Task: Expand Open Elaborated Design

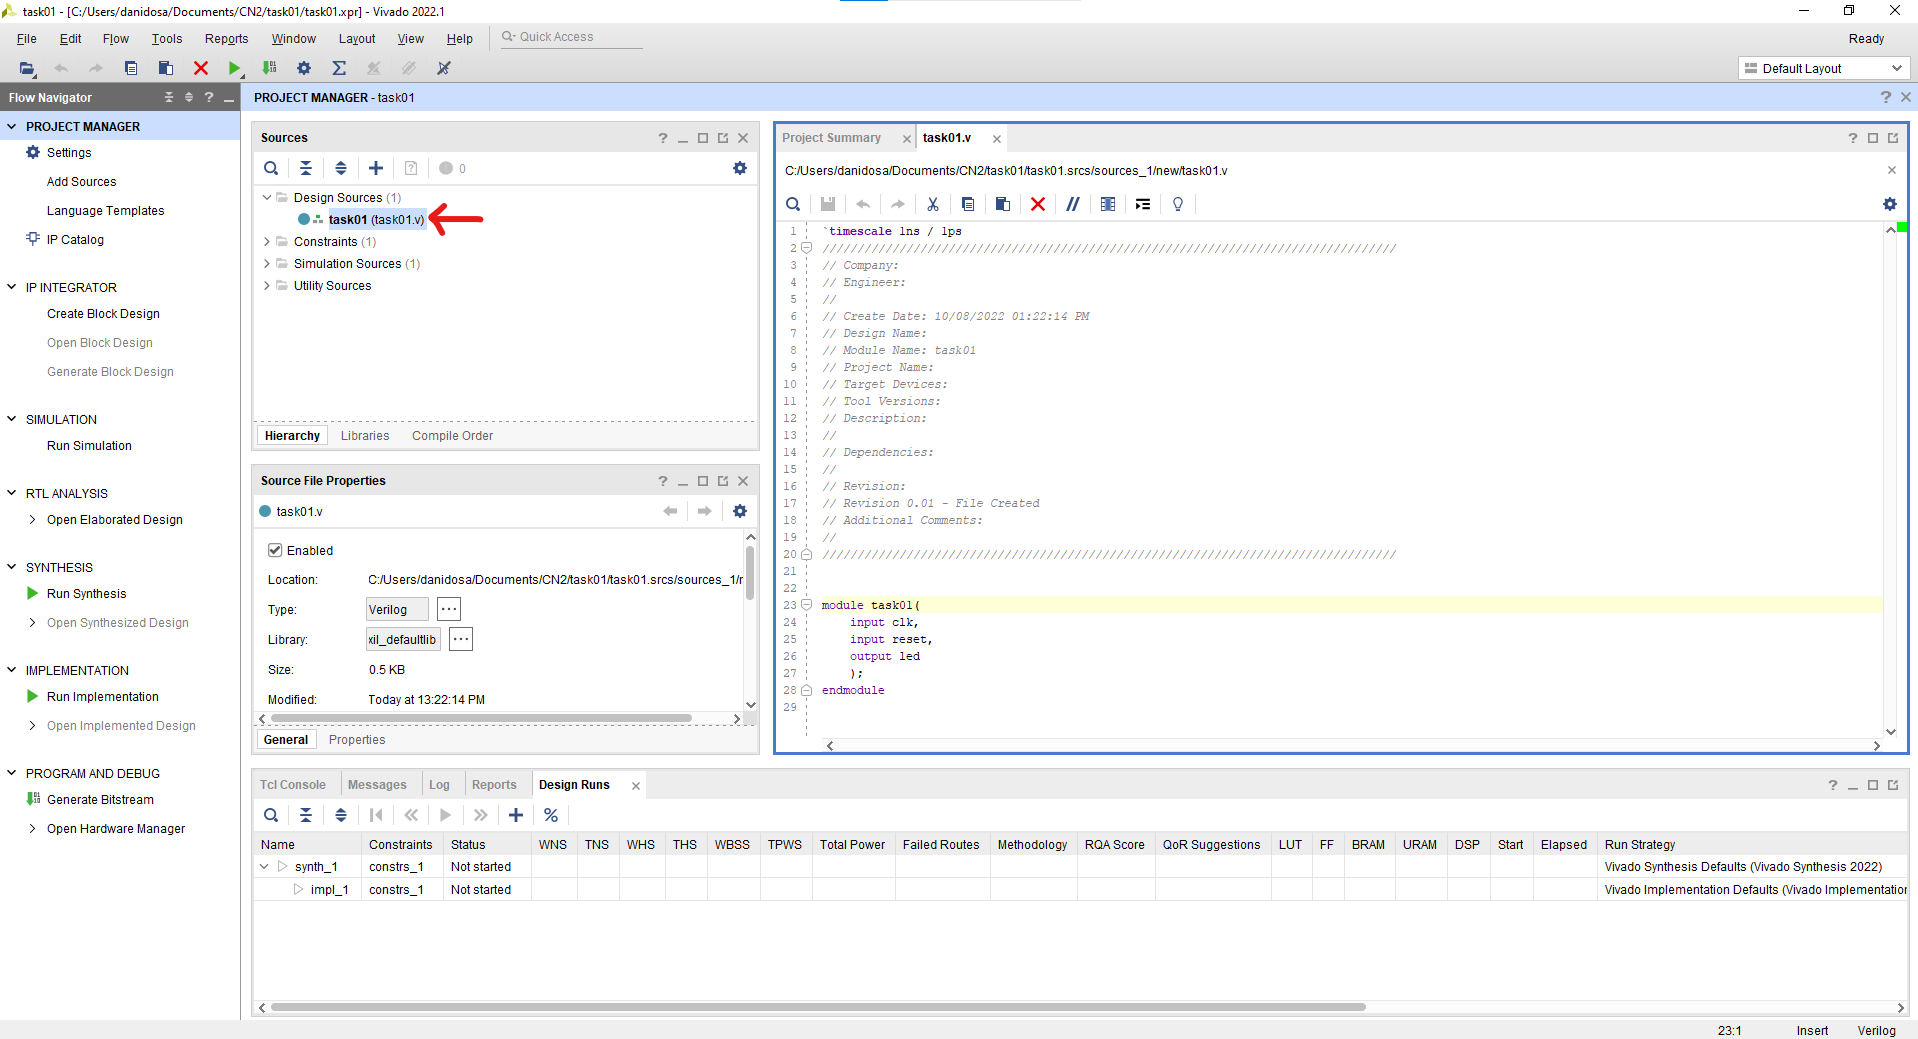Action: click(x=33, y=520)
